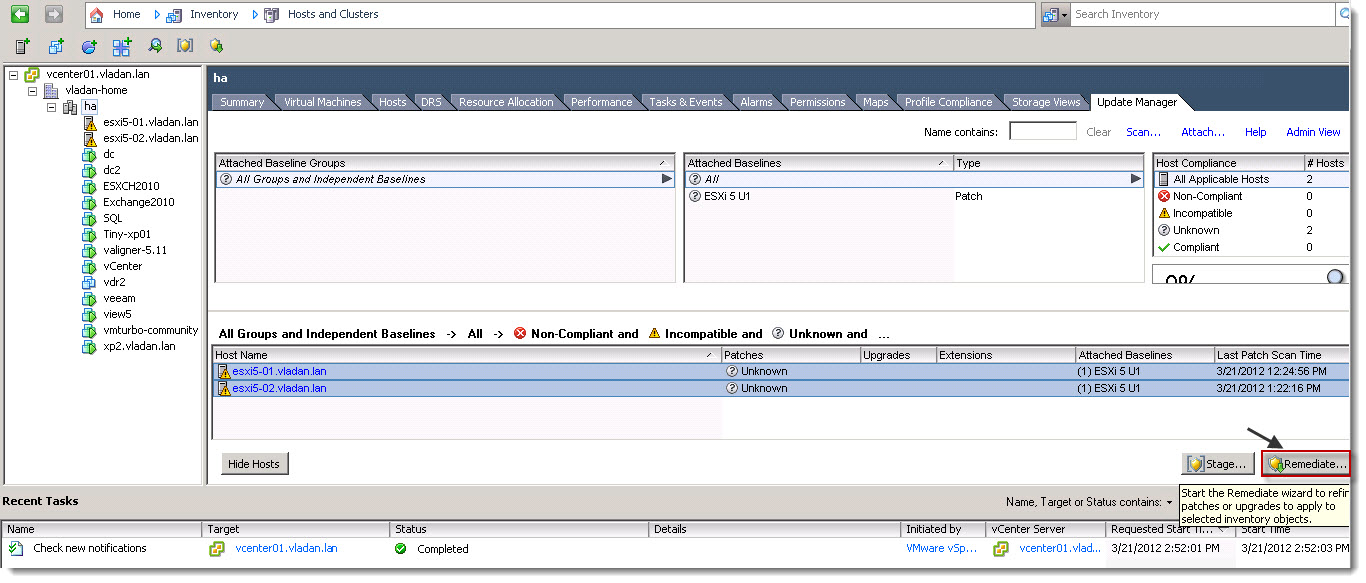1366x583 pixels.
Task: Click the Incompatible warning icon in Host Compliance
Action: pos(1163,214)
